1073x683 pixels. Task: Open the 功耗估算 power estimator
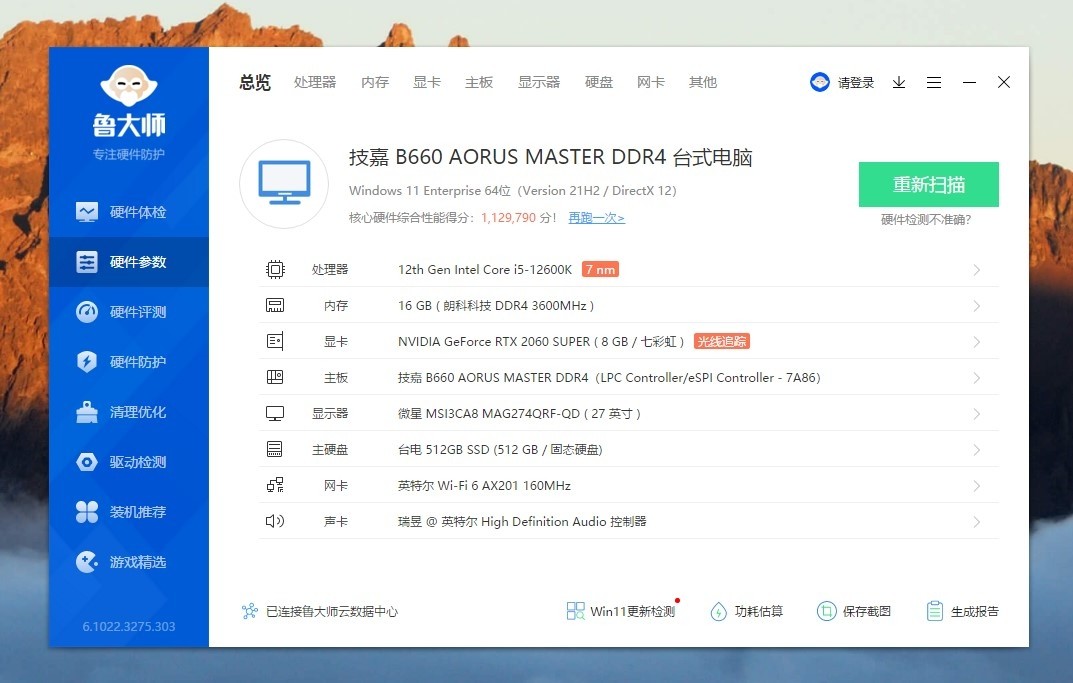(748, 610)
